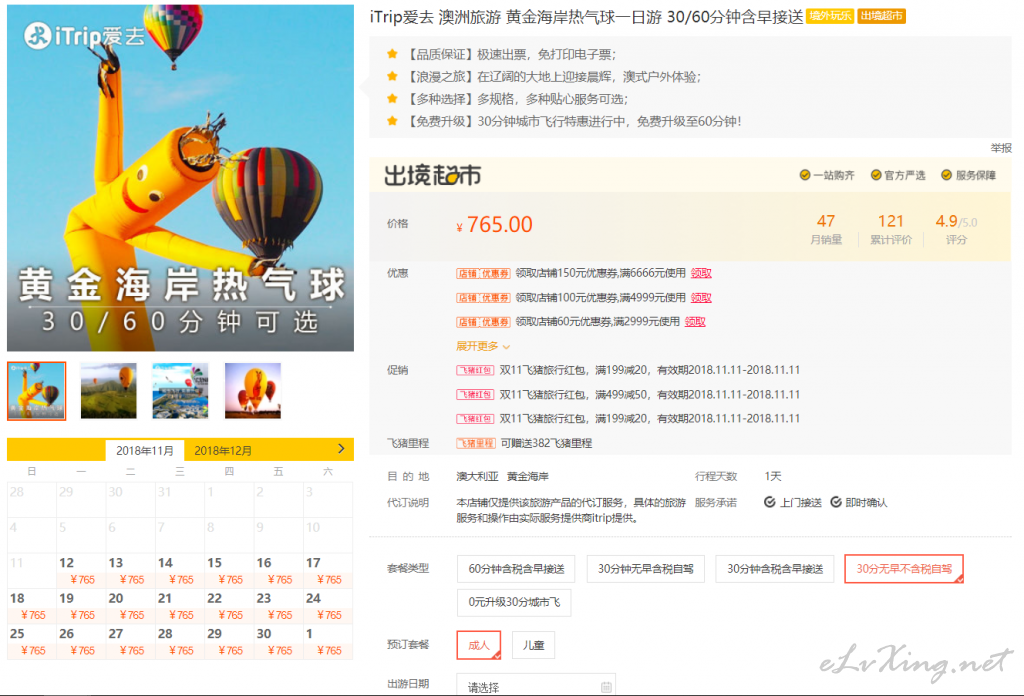1024x696 pixels.
Task: Open the 出游日期 date picker field
Action: click(x=536, y=686)
